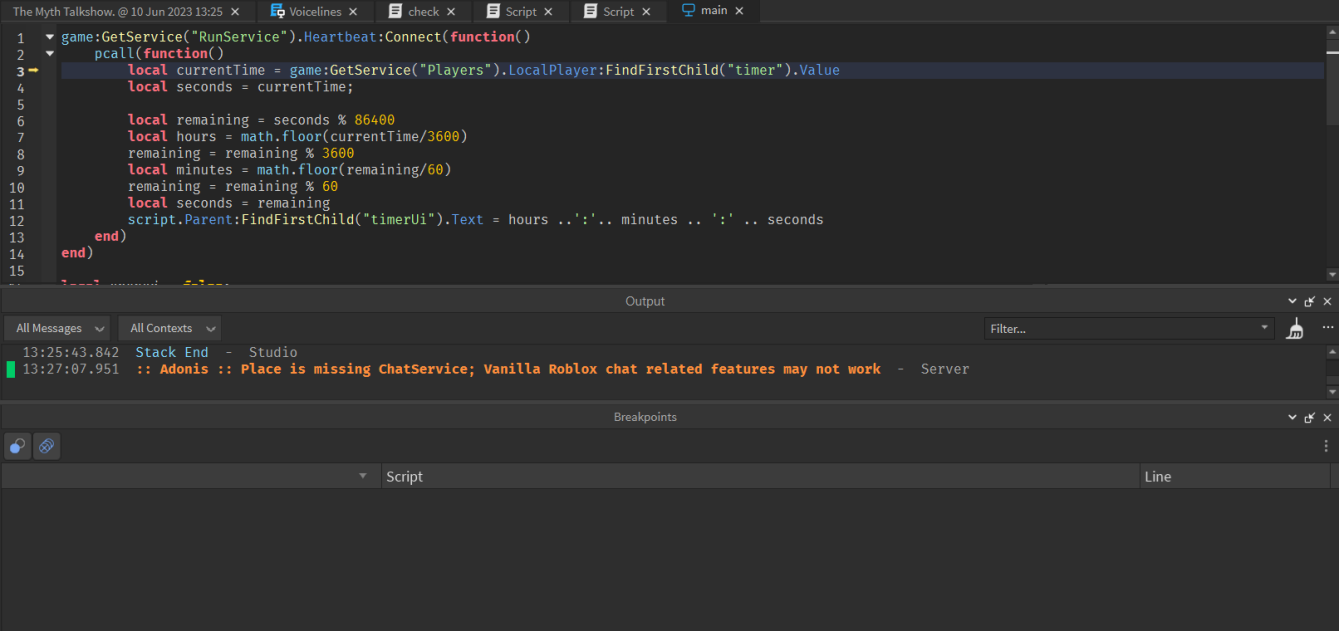The image size is (1339, 631).
Task: Open the All Contexts dropdown
Action: [x=169, y=328]
